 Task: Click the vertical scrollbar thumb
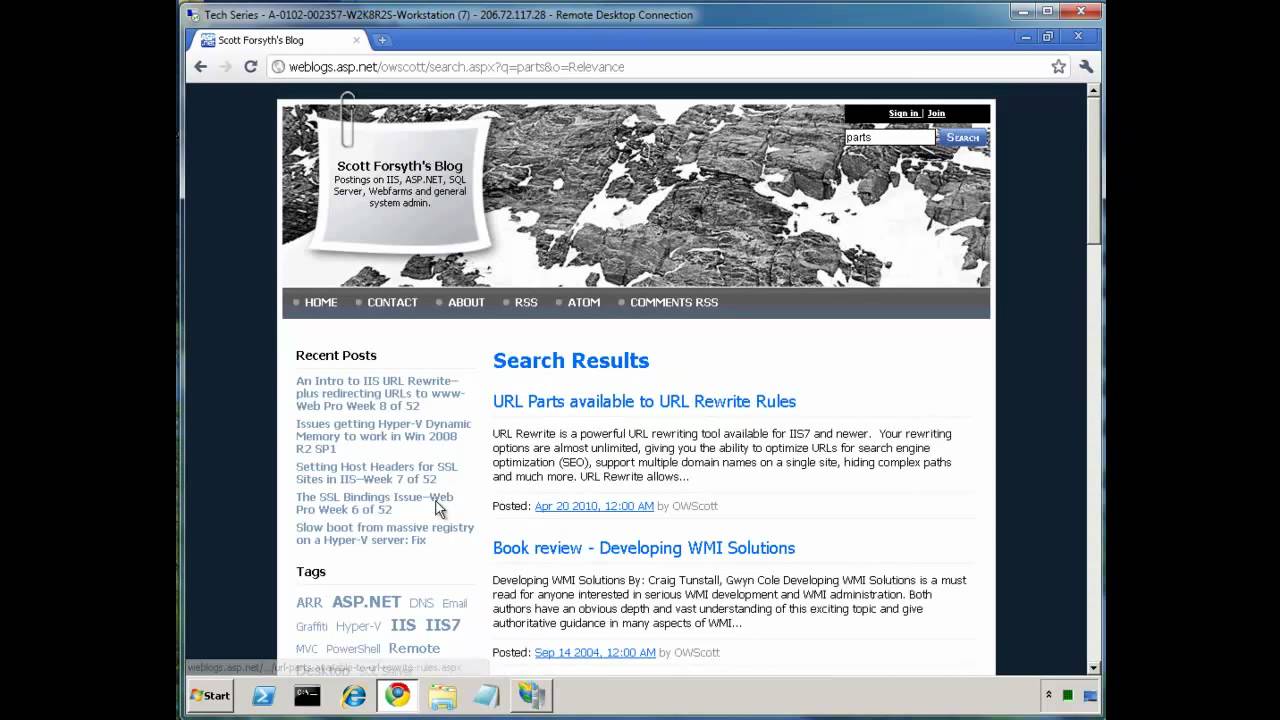1093,170
